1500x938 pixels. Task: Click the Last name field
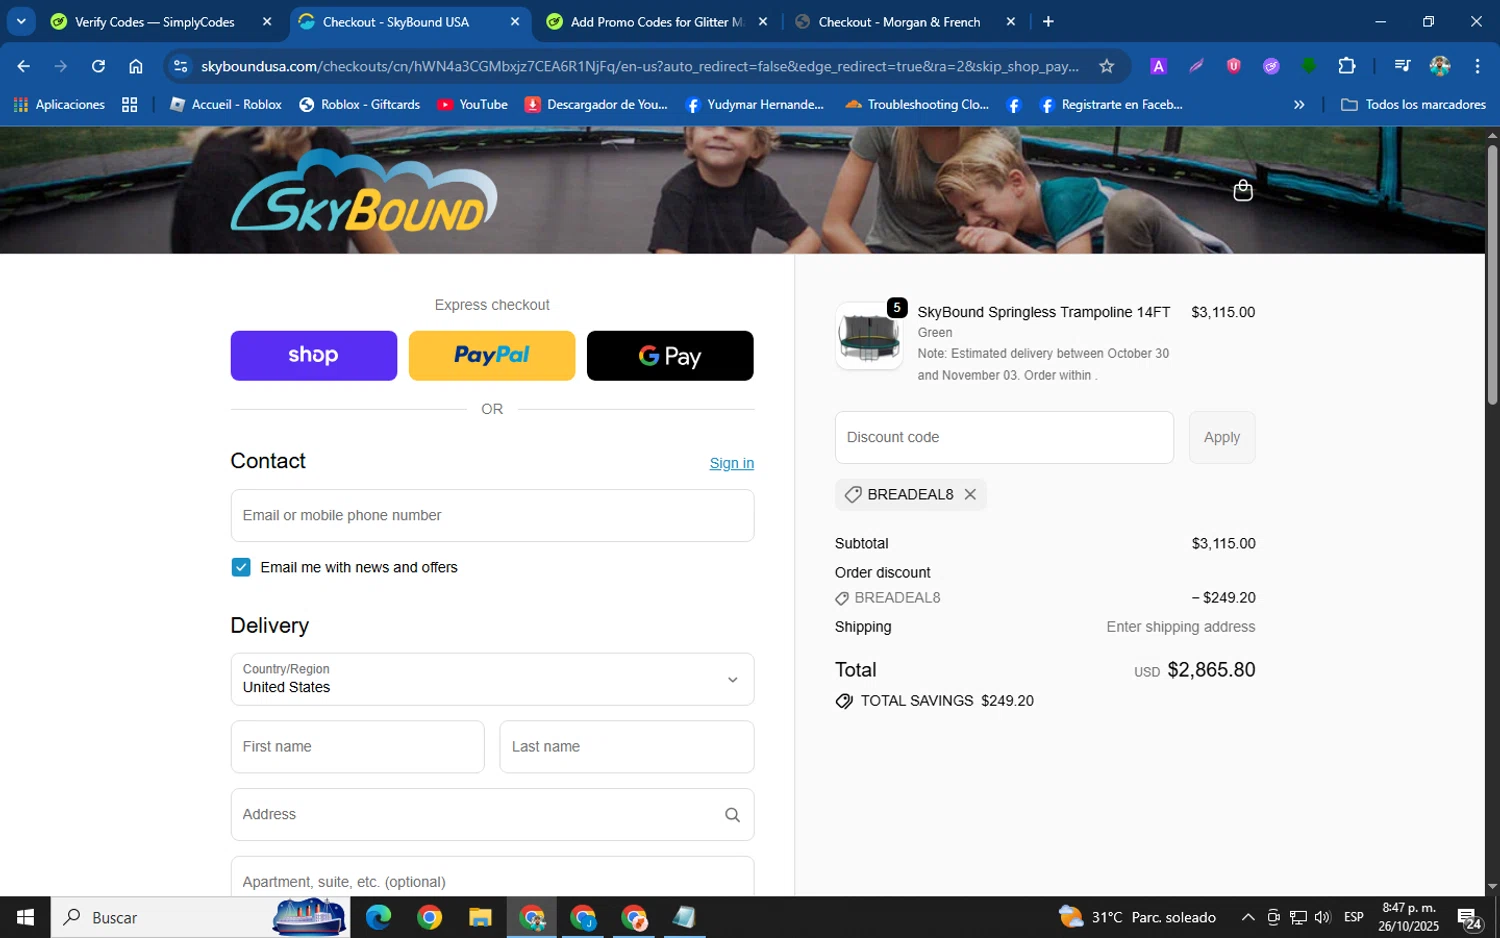tap(626, 747)
